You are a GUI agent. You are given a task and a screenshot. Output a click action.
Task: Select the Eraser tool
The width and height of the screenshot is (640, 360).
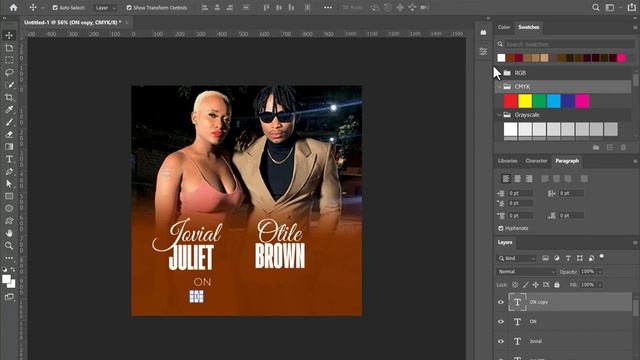coord(9,134)
